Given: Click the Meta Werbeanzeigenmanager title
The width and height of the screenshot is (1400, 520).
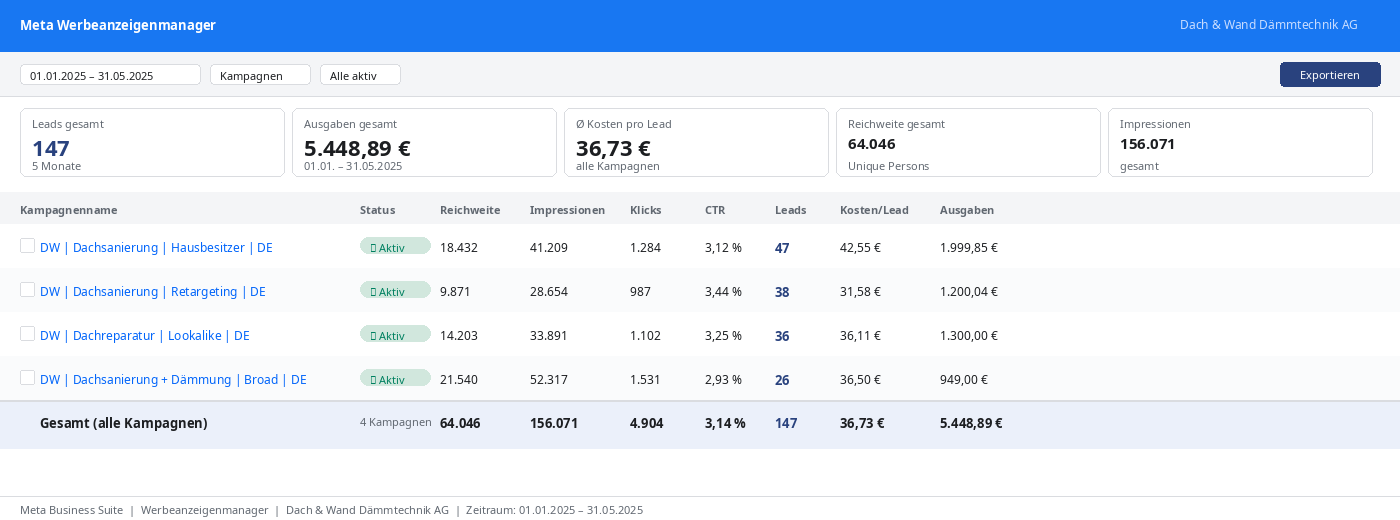Looking at the screenshot, I should click(118, 25).
